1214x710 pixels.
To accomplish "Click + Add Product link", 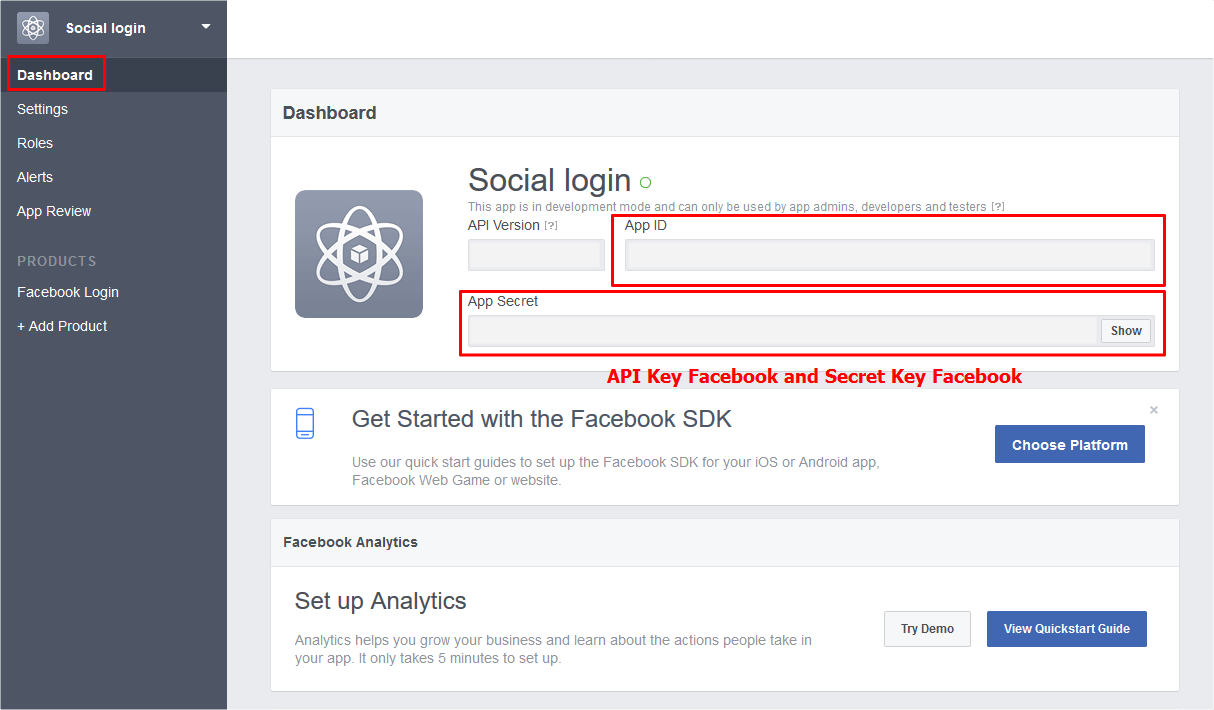I will [62, 326].
